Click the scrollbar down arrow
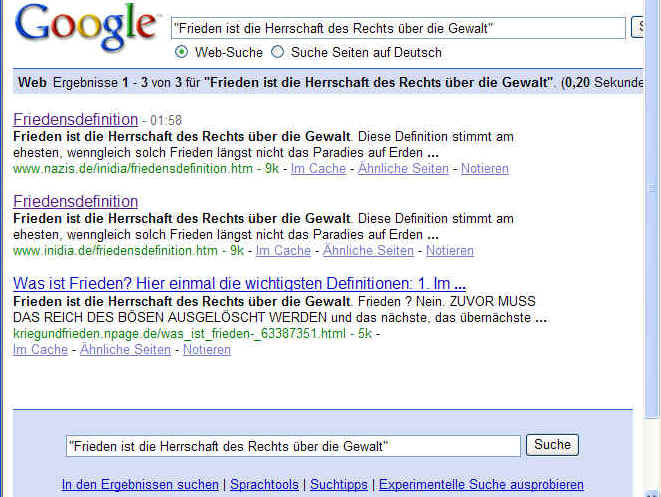Image resolution: width=661 pixels, height=497 pixels. [x=652, y=493]
